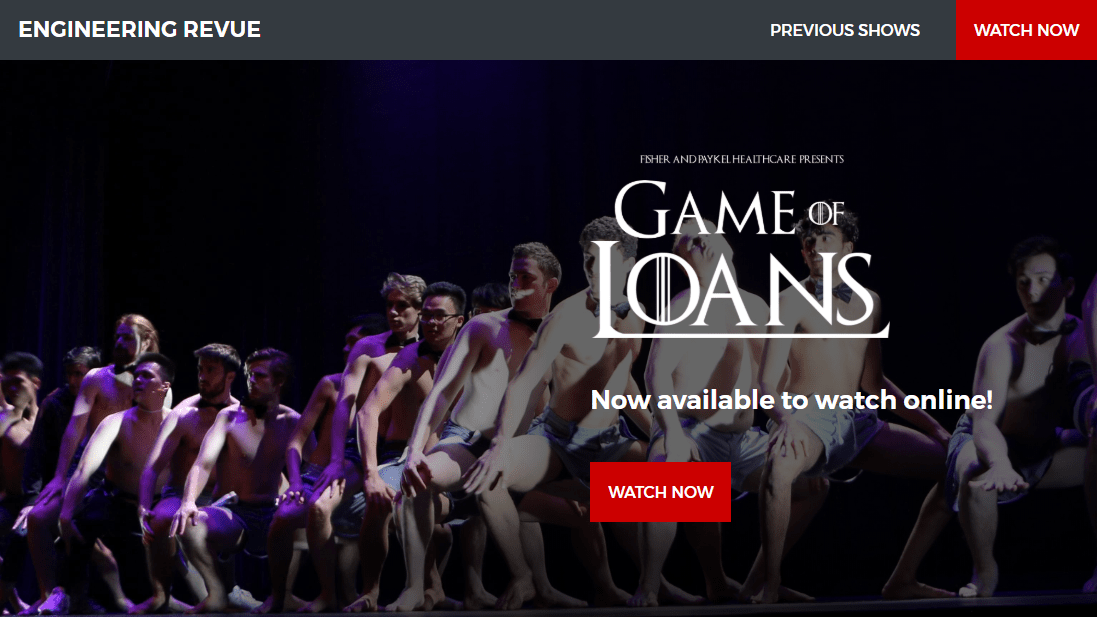The width and height of the screenshot is (1097, 617).
Task: Open the Previous Shows menu item
Action: point(844,30)
